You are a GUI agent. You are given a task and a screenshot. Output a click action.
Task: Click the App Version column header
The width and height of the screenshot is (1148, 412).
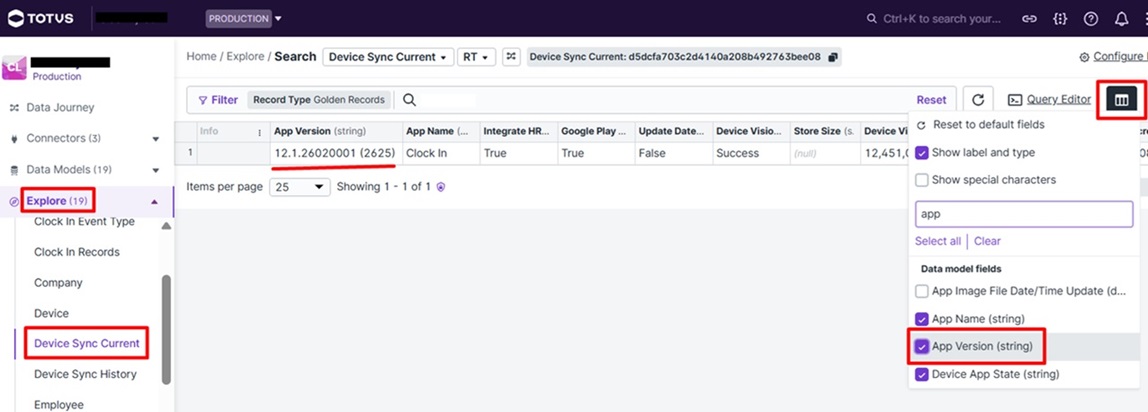[x=335, y=132]
